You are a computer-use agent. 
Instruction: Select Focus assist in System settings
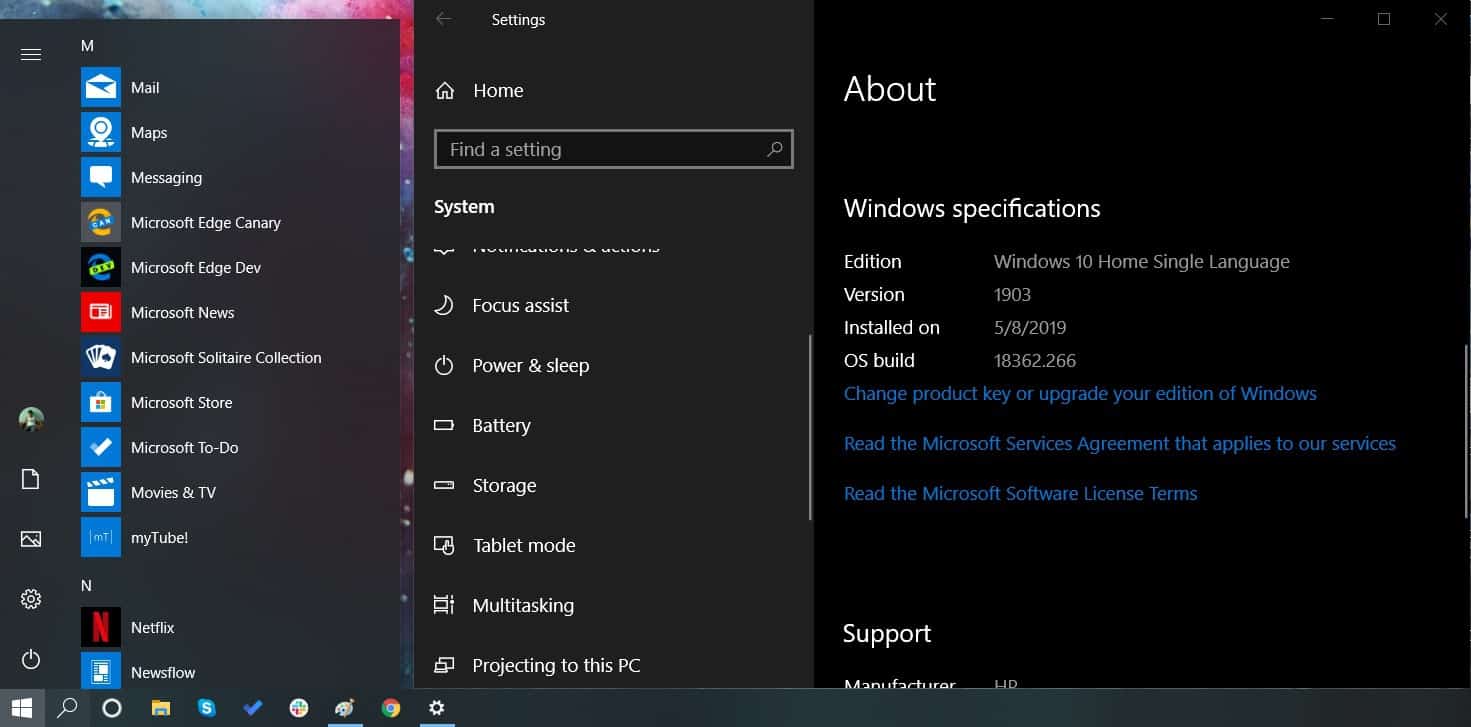[520, 306]
